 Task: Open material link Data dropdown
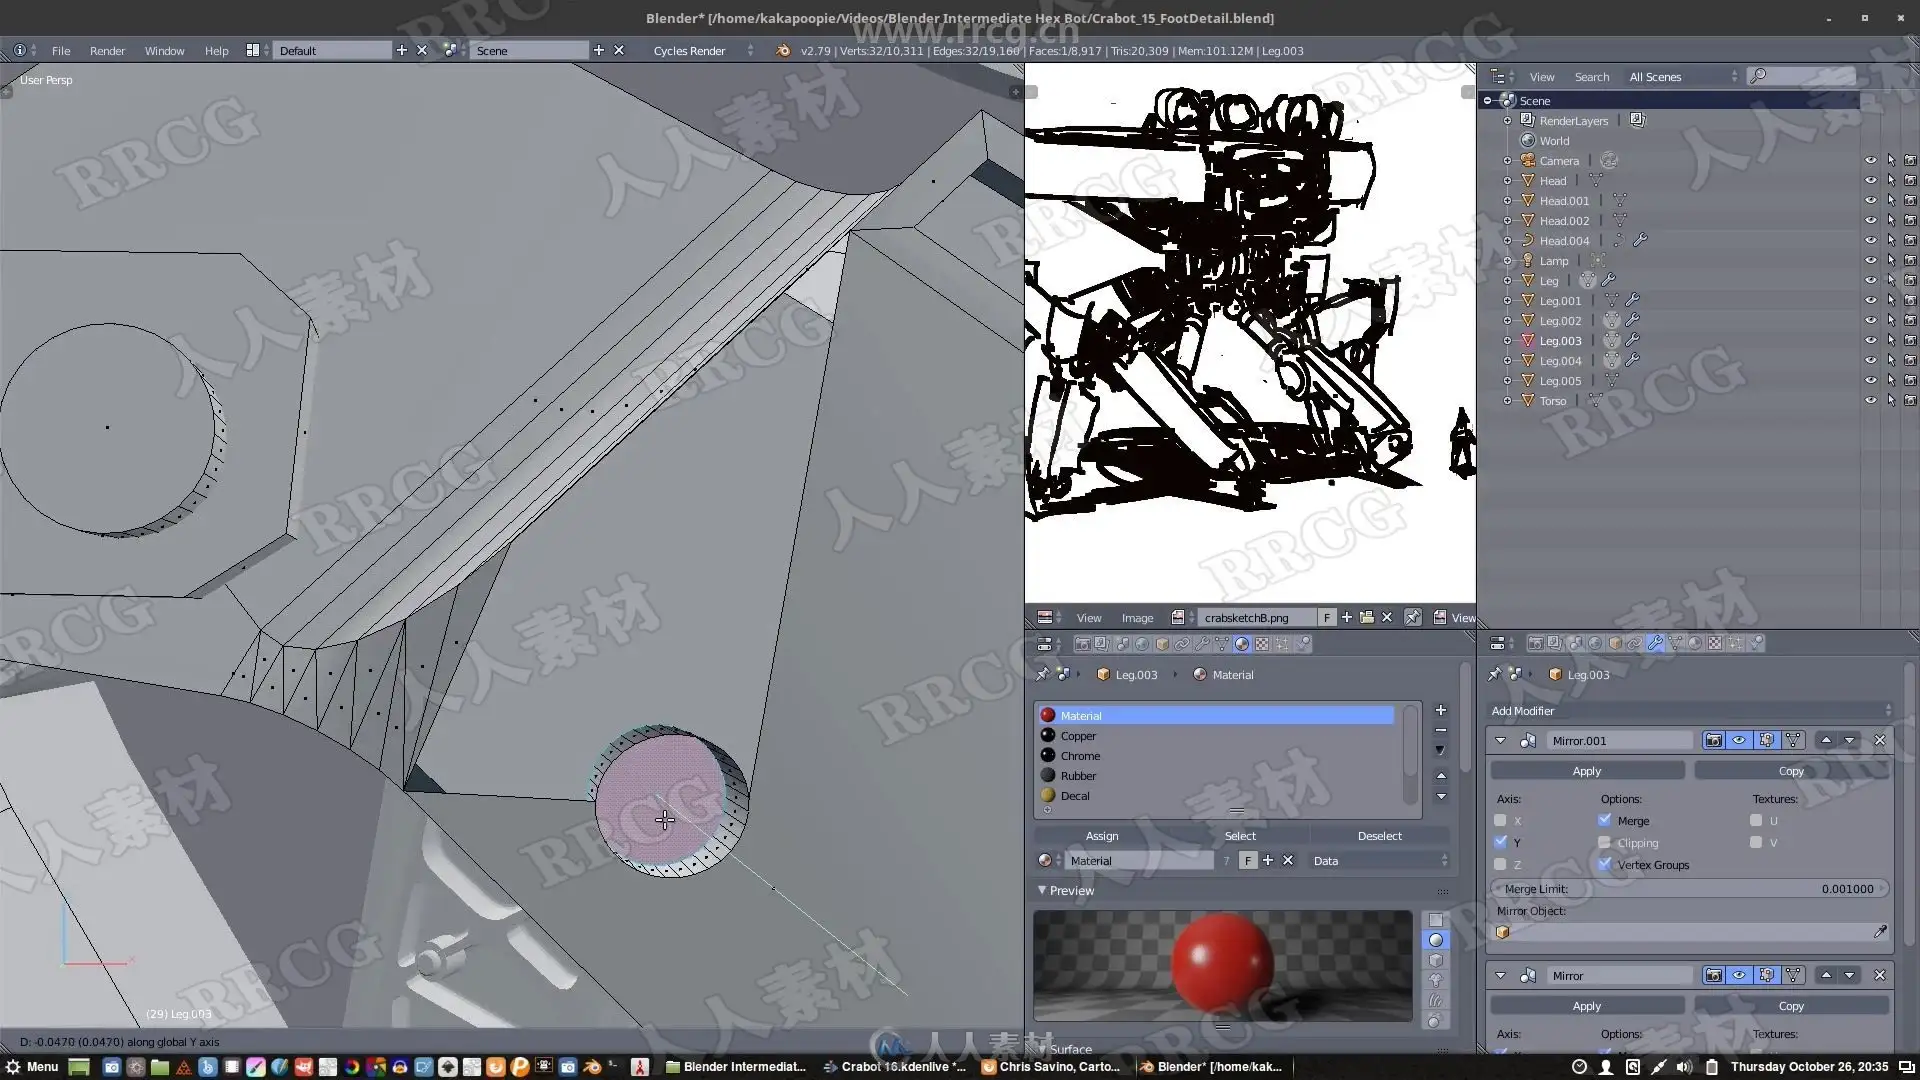pyautogui.click(x=1379, y=860)
